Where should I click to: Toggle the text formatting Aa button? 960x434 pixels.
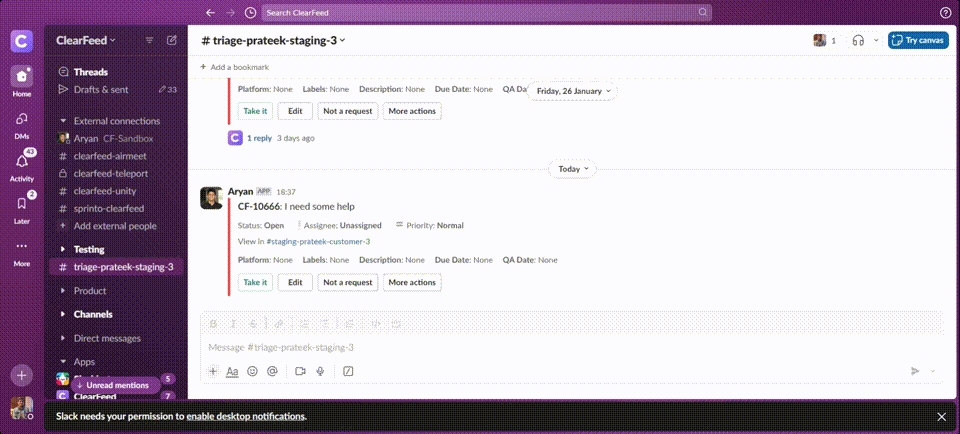(x=232, y=371)
